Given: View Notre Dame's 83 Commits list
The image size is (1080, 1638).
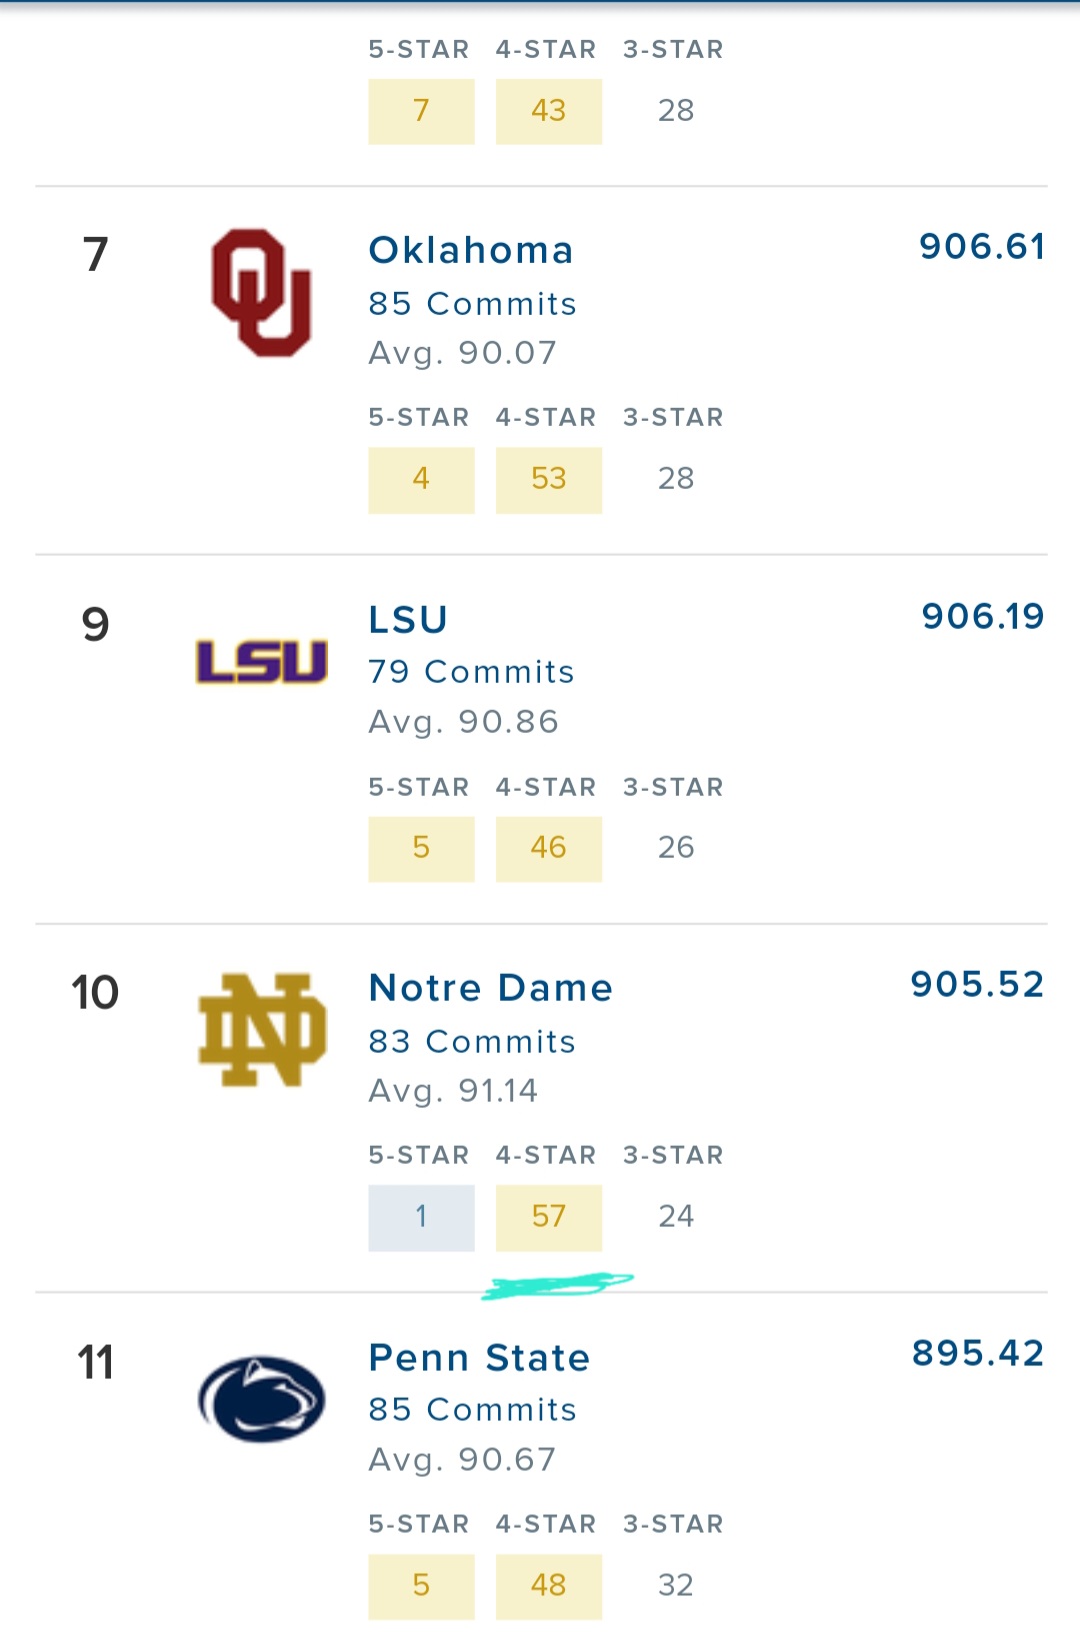Looking at the screenshot, I should 472,1042.
